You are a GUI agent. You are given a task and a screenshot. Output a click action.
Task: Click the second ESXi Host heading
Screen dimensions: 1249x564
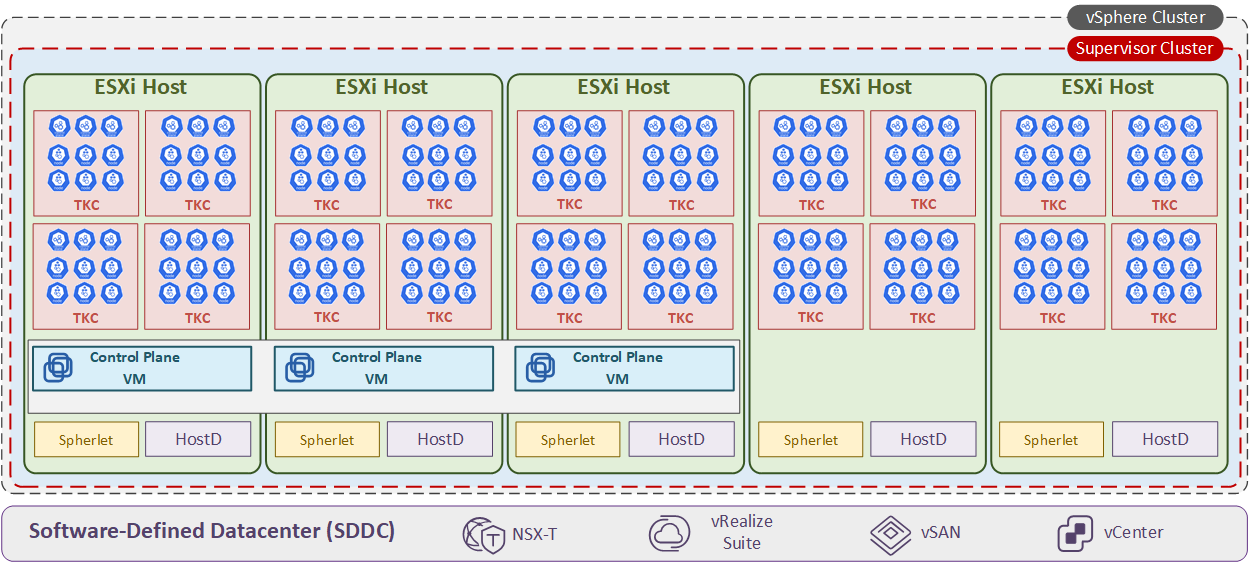pyautogui.click(x=382, y=87)
